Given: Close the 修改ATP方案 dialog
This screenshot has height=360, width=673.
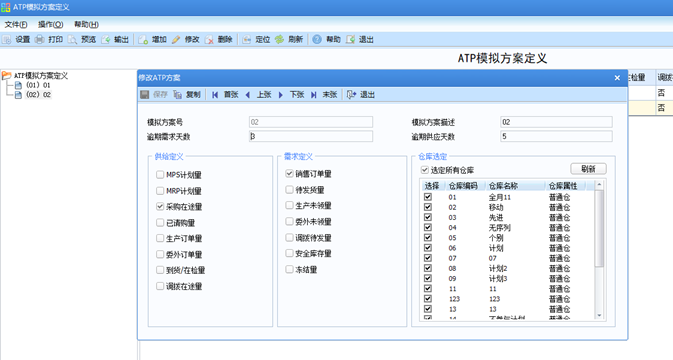Looking at the screenshot, I should point(617,78).
